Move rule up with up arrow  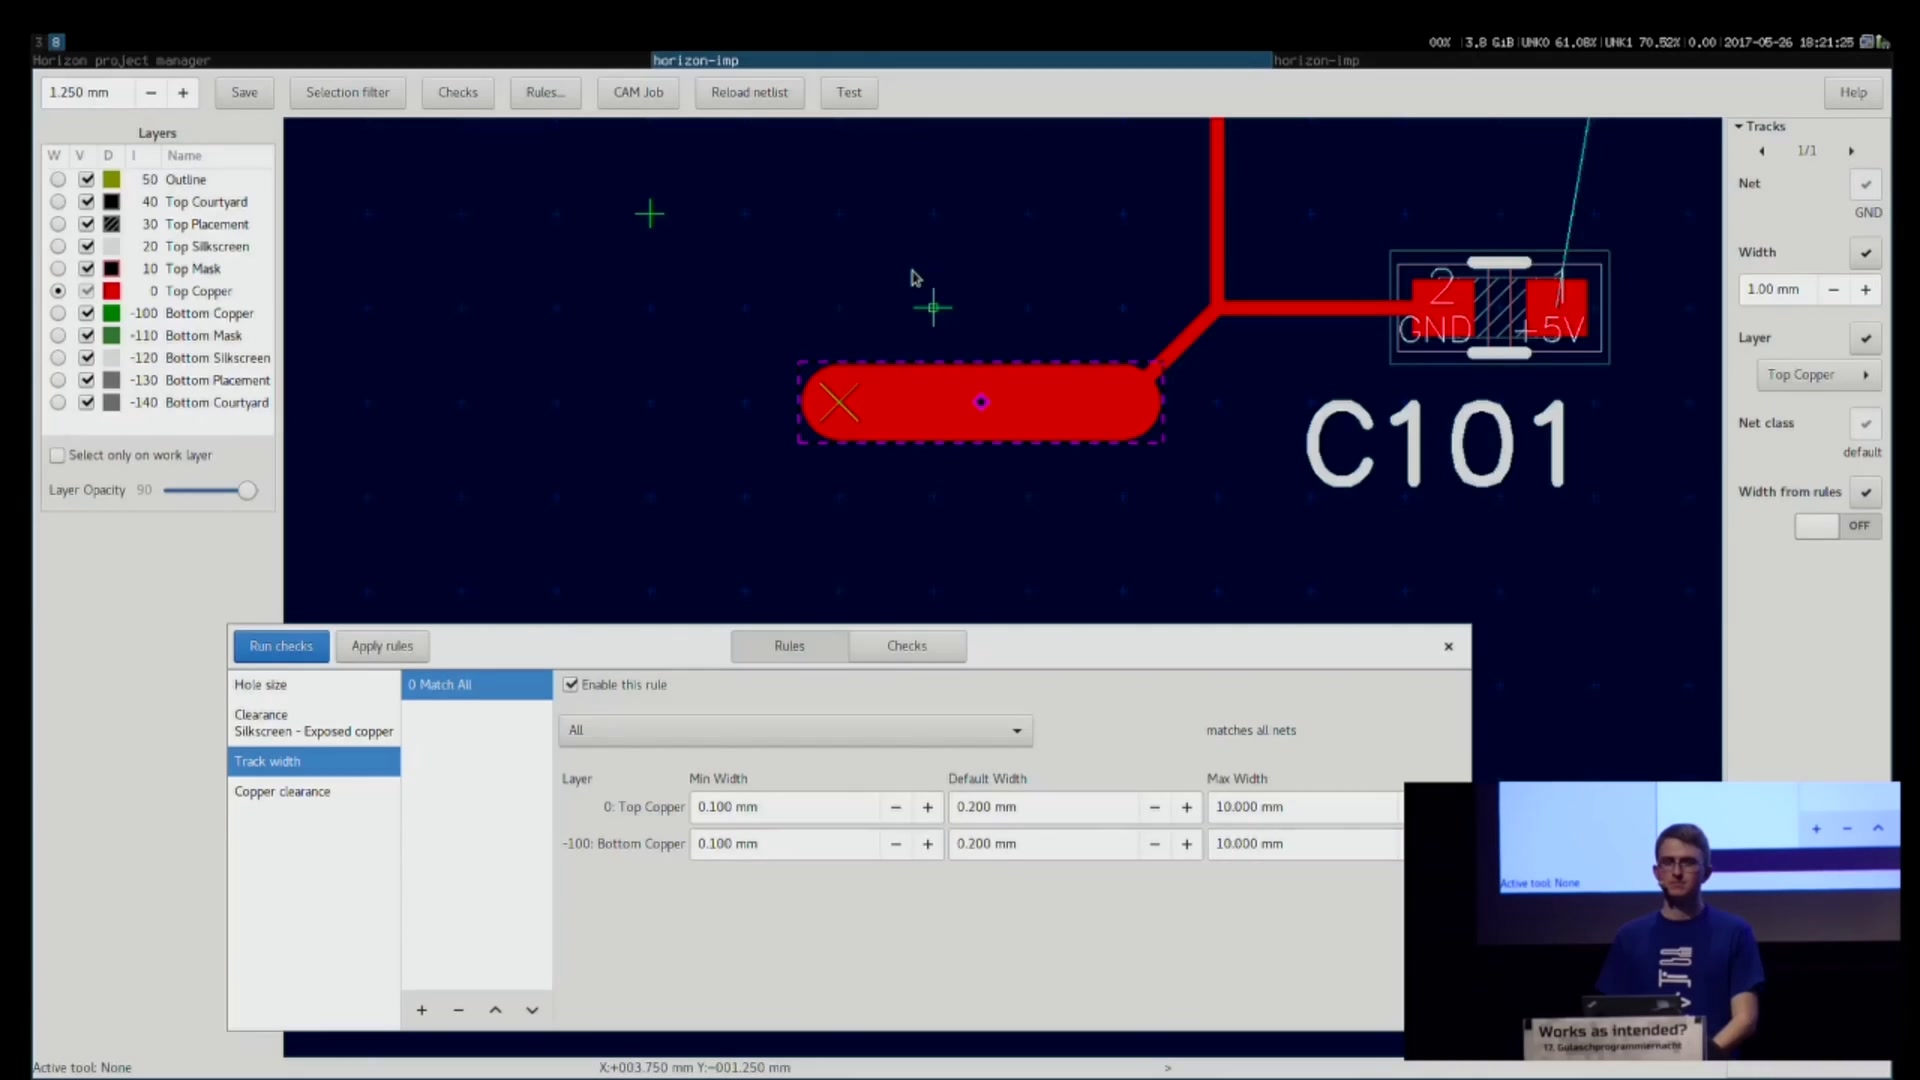coord(495,1011)
